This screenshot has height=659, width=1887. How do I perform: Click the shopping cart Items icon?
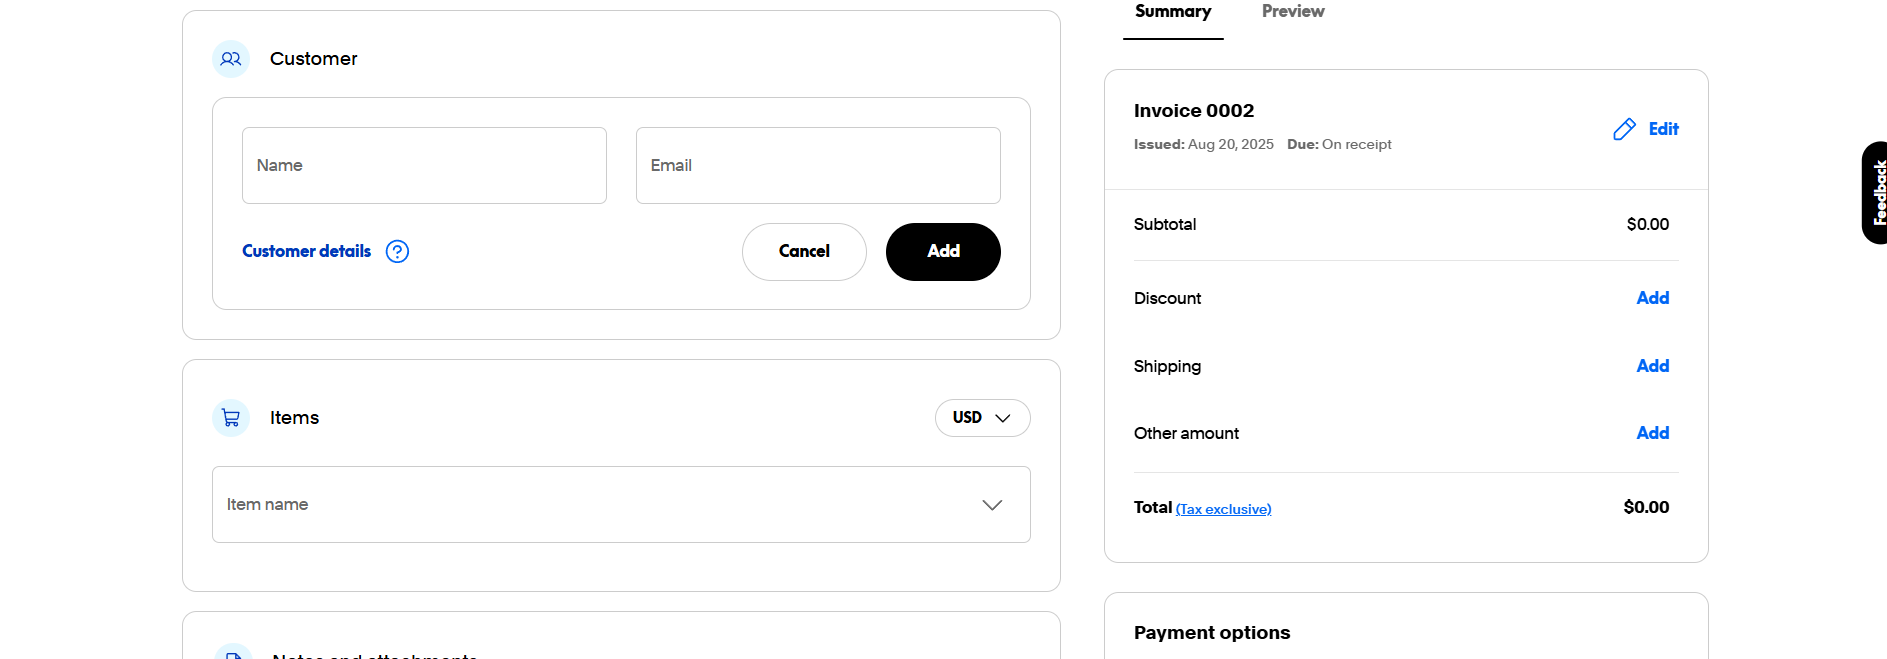(x=231, y=418)
